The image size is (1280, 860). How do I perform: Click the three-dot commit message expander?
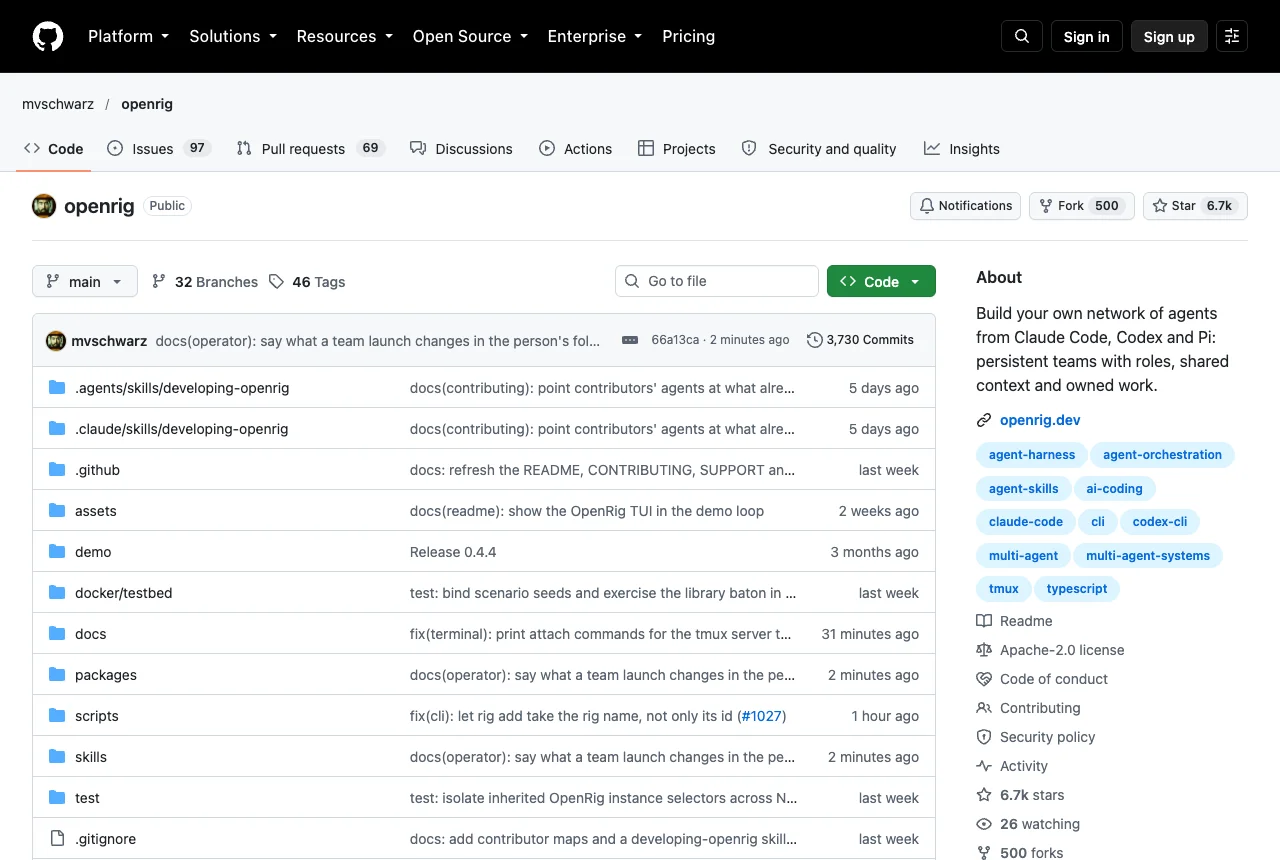[x=630, y=340]
